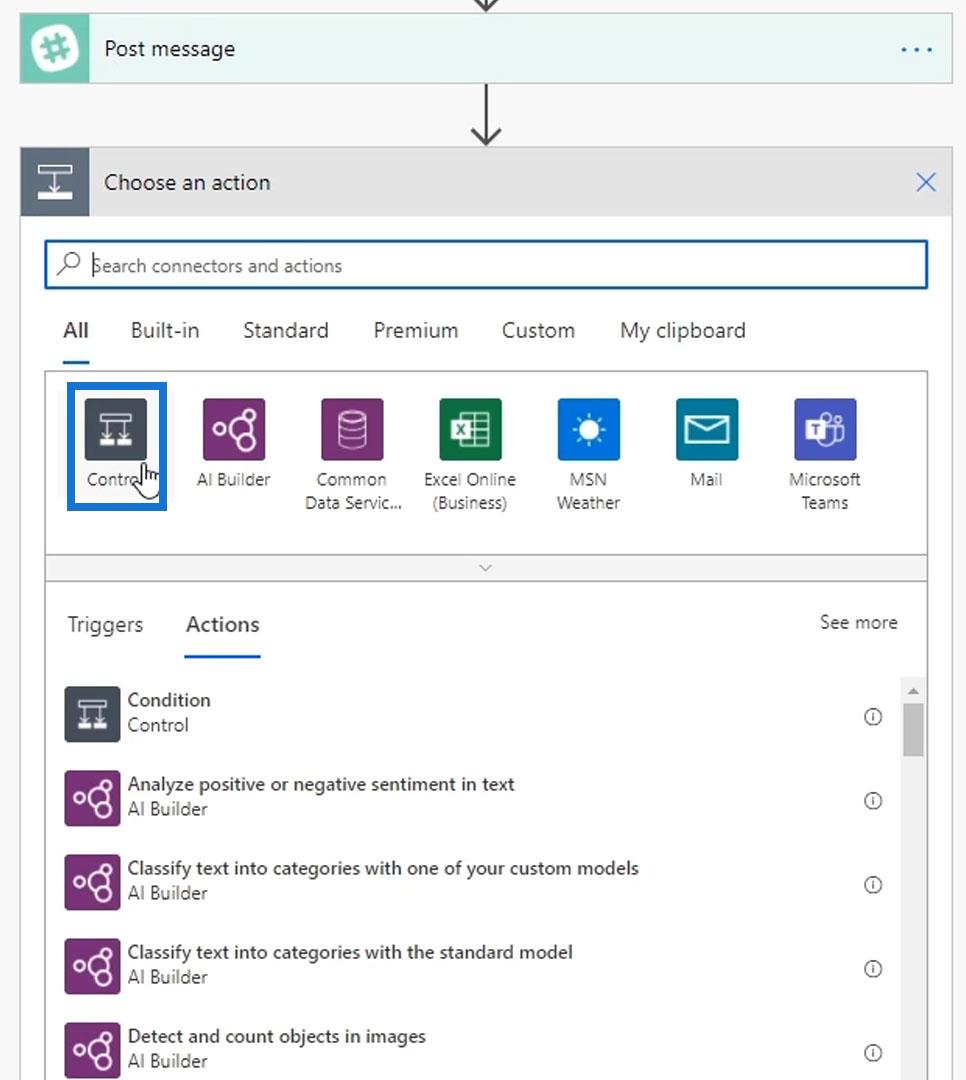Show info for Detect and count objects

873,1053
